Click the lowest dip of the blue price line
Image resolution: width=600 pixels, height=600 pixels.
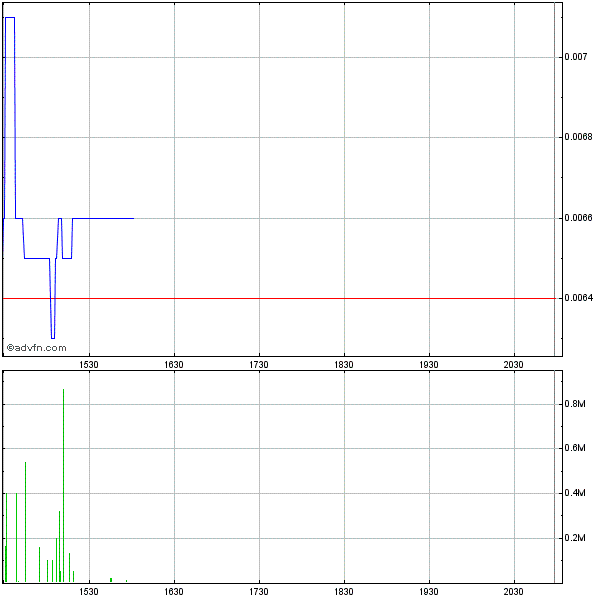53,337
